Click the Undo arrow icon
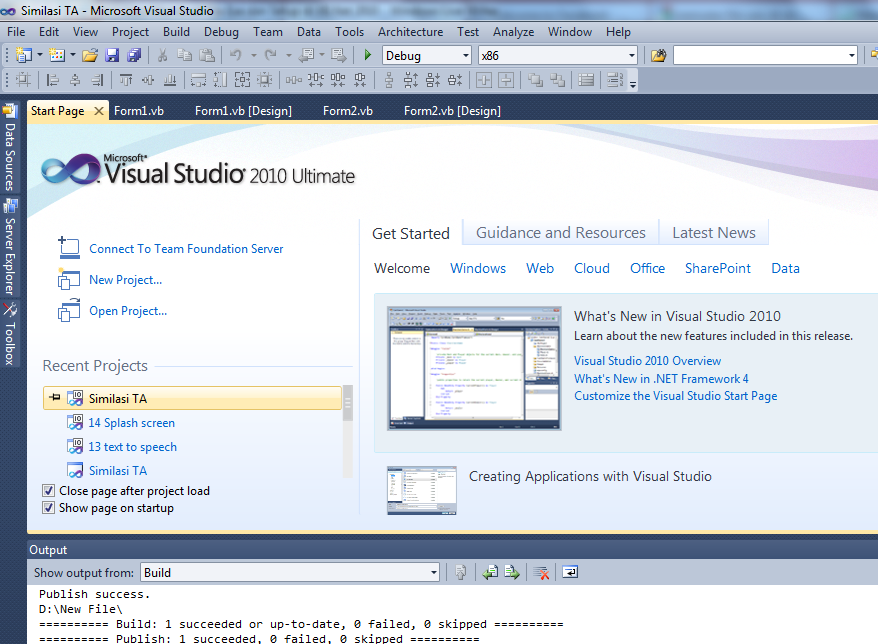Screen dimensions: 878x644 [x=236, y=55]
